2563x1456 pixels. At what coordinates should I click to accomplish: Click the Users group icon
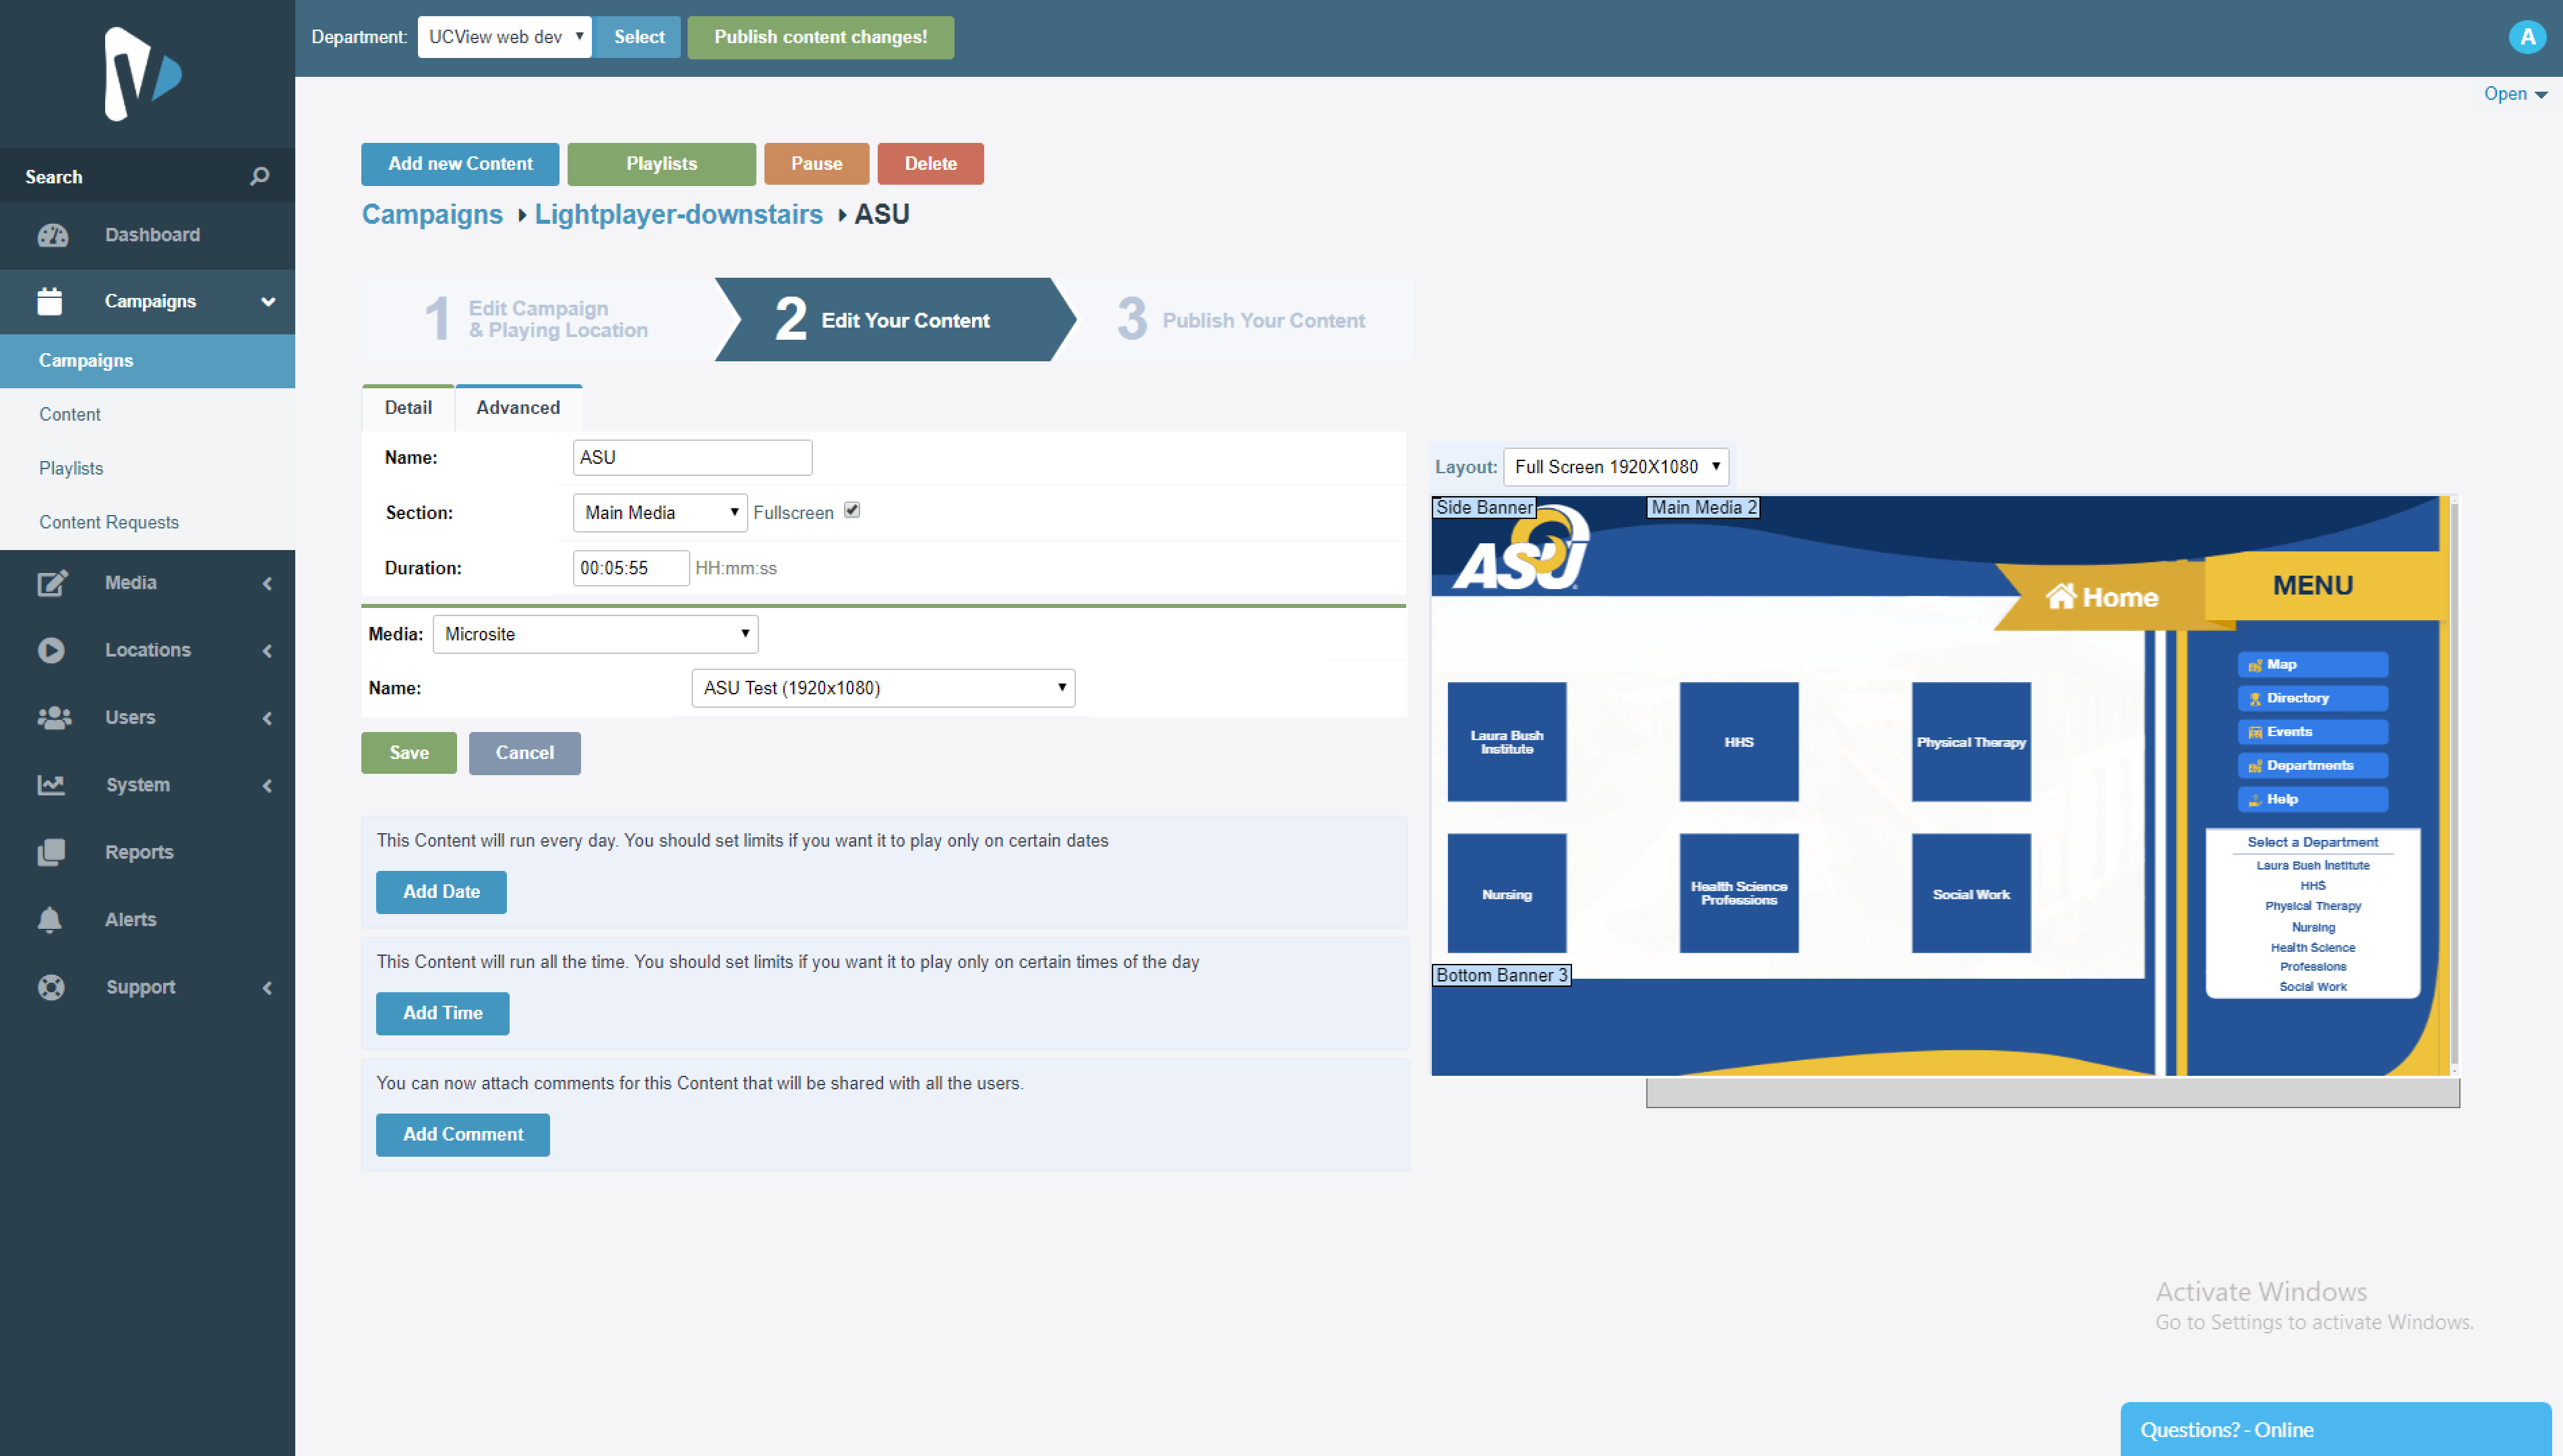53,717
